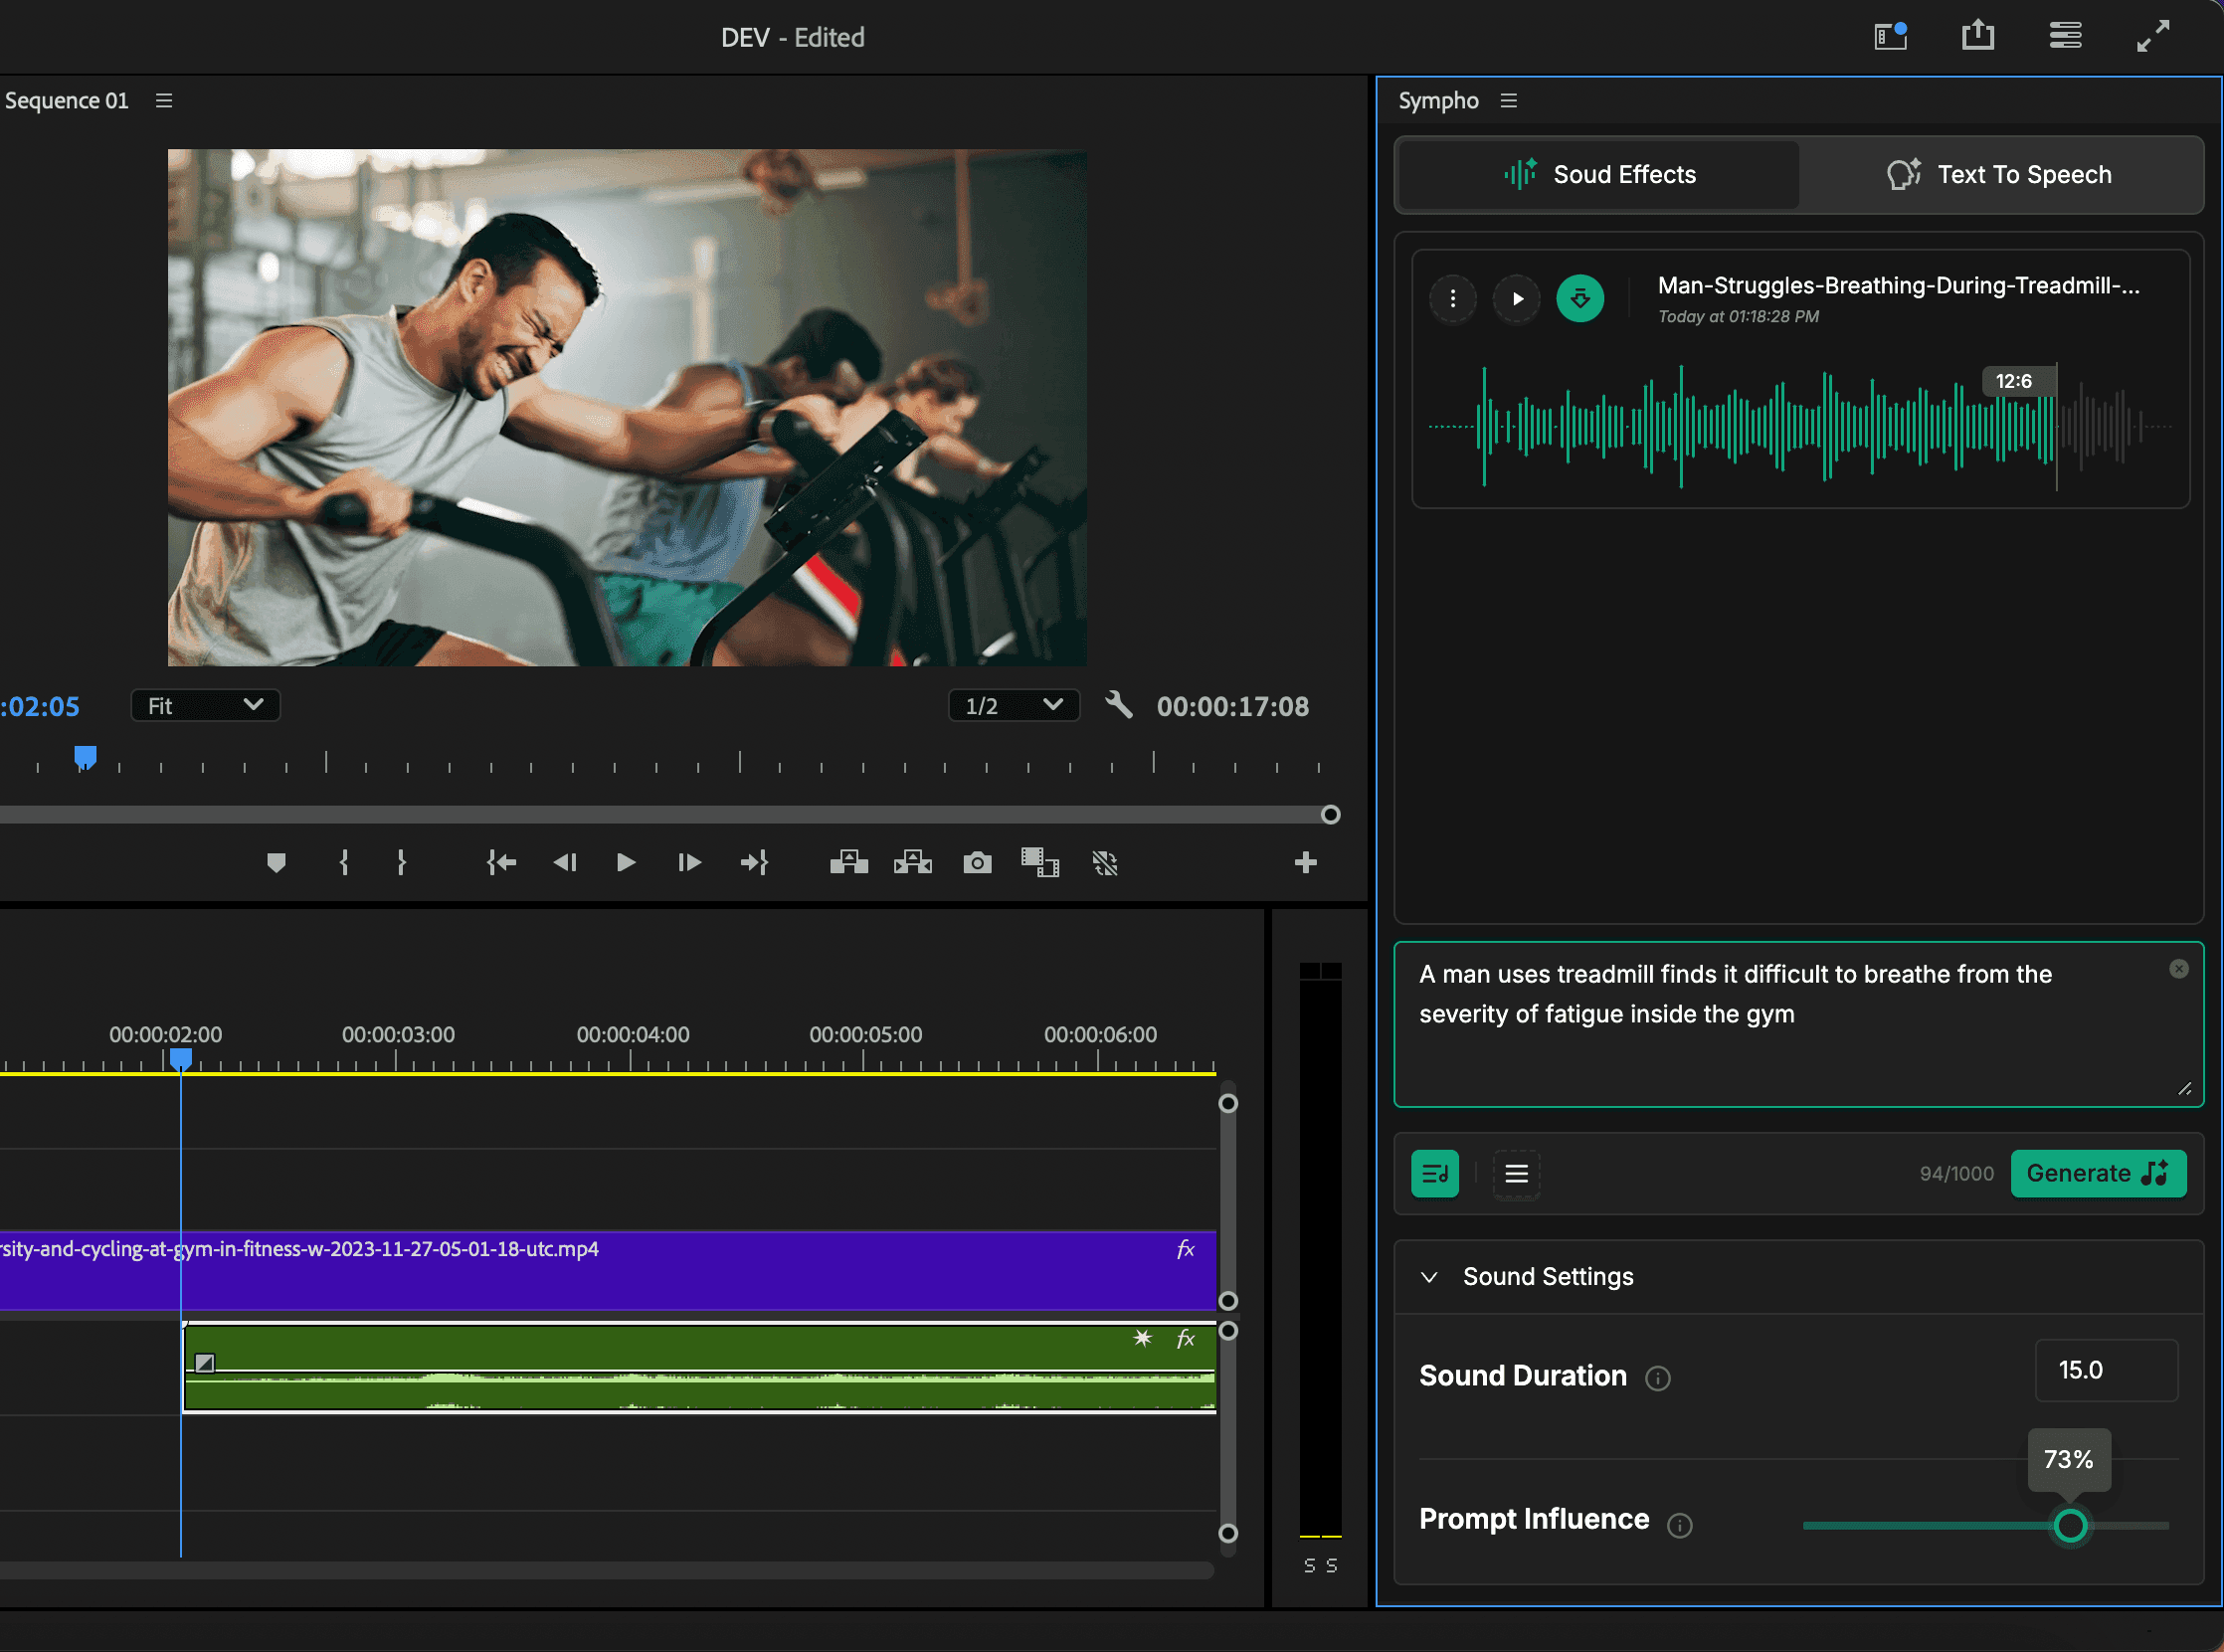The width and height of the screenshot is (2224, 1652).
Task: Click the FX icon on audio track
Action: tap(1187, 1338)
